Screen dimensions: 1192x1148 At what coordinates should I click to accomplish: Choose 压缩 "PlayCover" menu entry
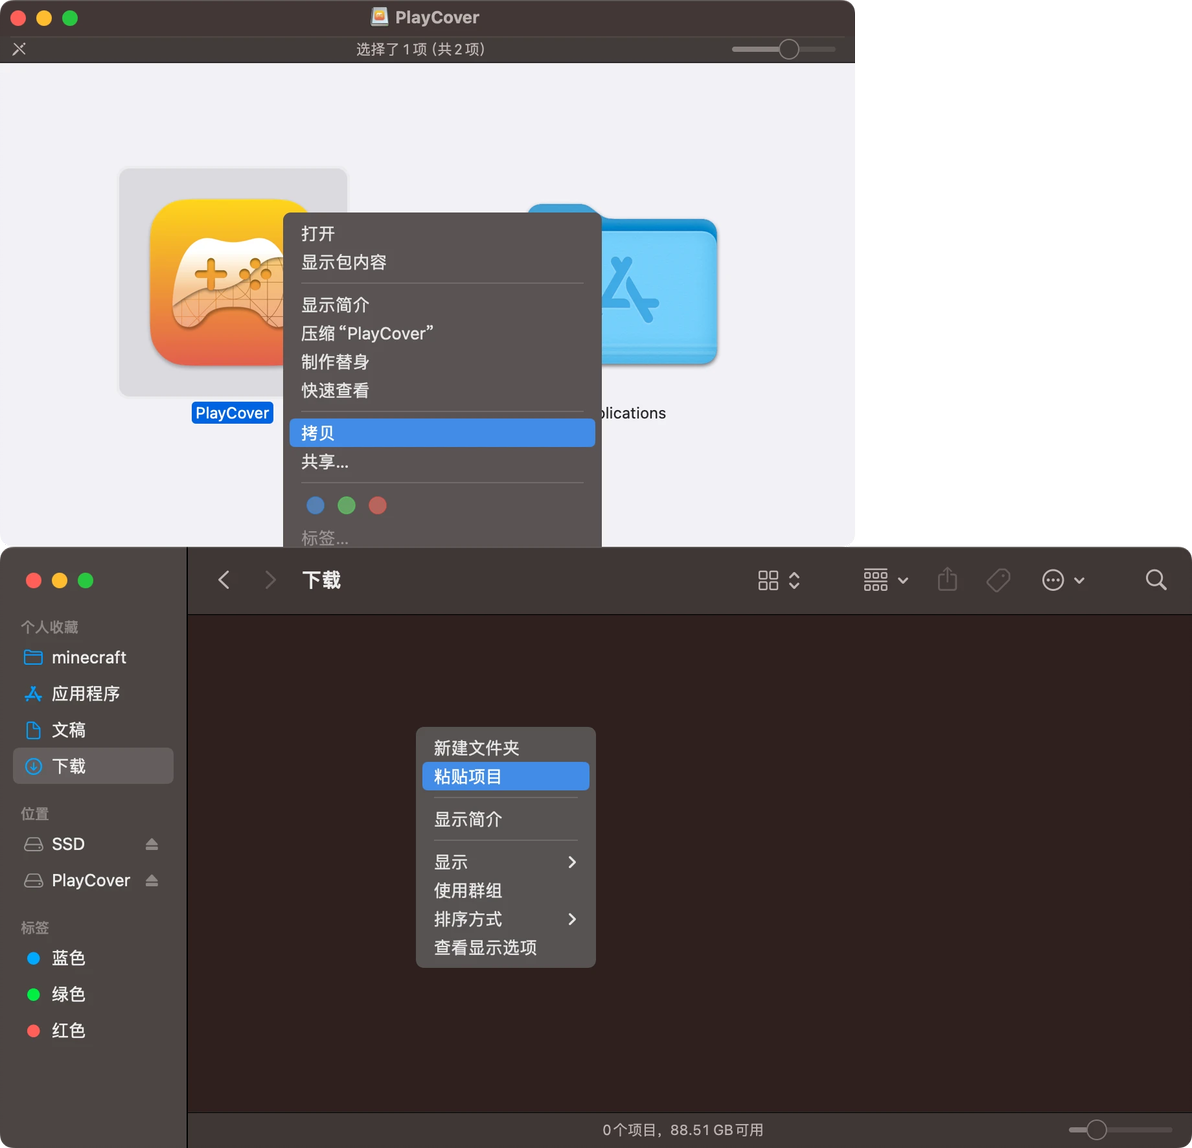pyautogui.click(x=442, y=333)
